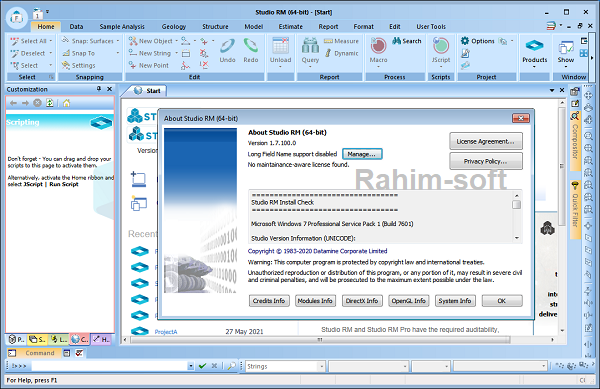Click the System Info button
Viewport: 600px width, 389px height.
coord(455,301)
